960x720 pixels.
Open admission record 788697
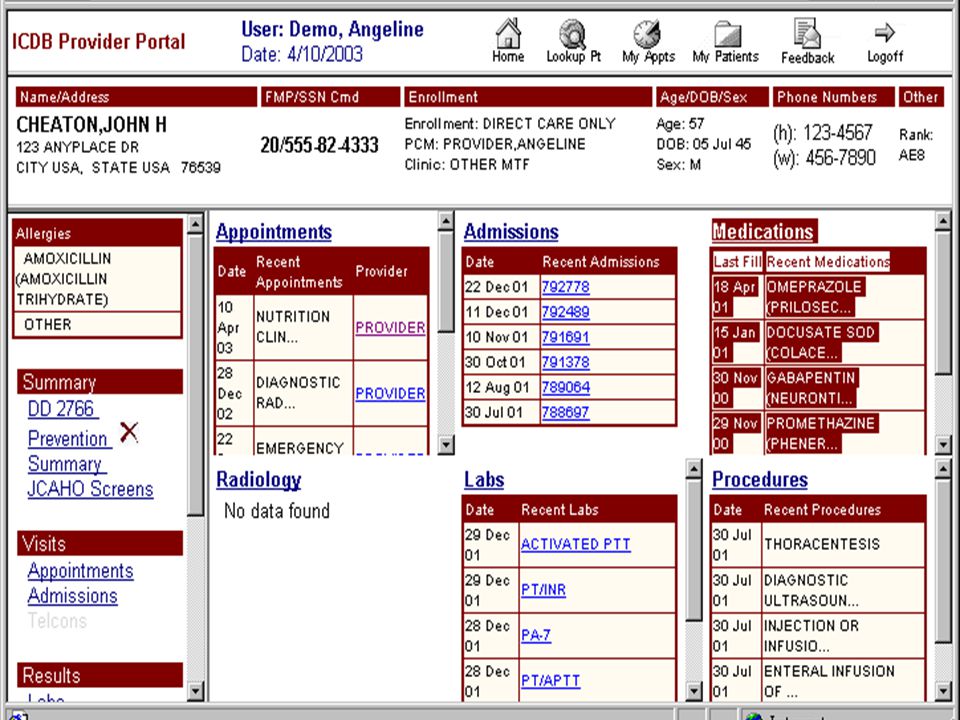pyautogui.click(x=565, y=412)
